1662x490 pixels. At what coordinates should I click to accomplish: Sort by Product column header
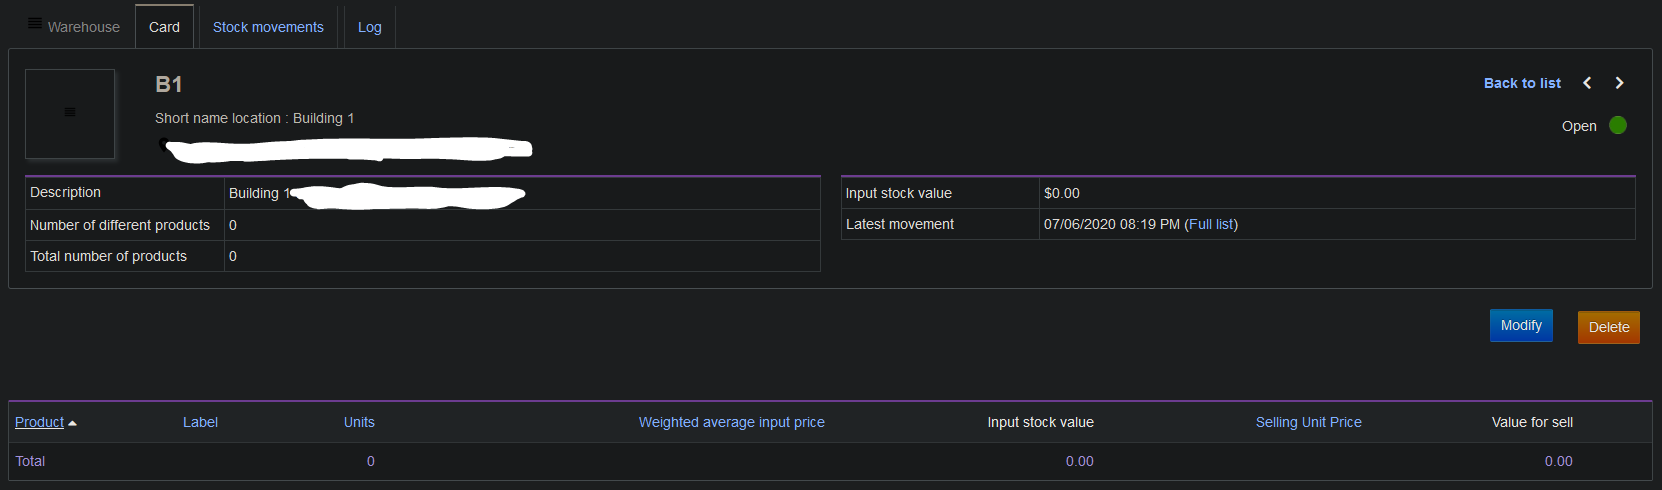[39, 422]
